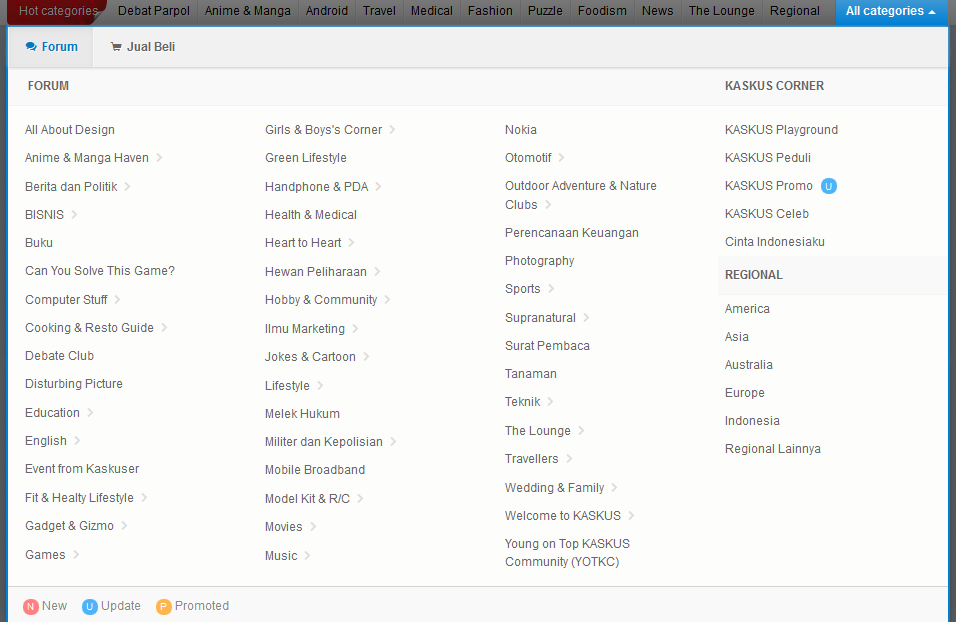Open Anime & Manga in top bar
The width and height of the screenshot is (956, 622).
tap(248, 11)
